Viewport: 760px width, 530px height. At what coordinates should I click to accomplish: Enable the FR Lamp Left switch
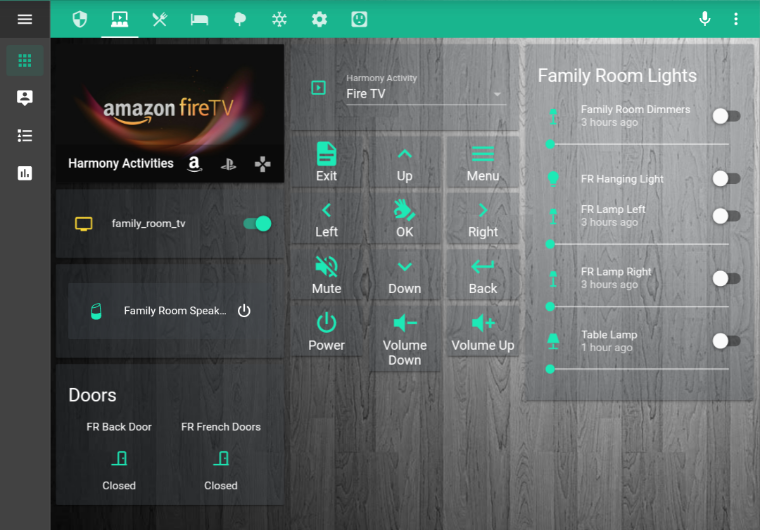726,216
